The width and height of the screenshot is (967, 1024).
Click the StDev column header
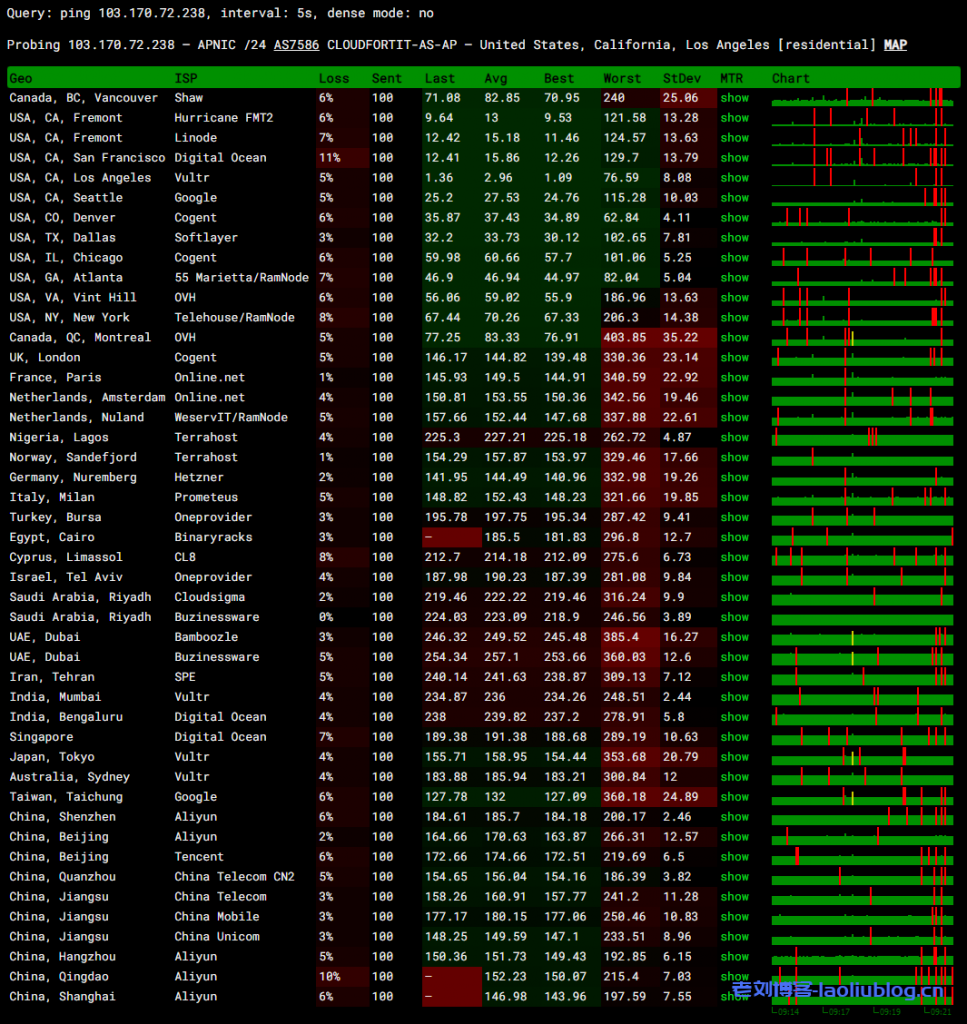[x=681, y=78]
